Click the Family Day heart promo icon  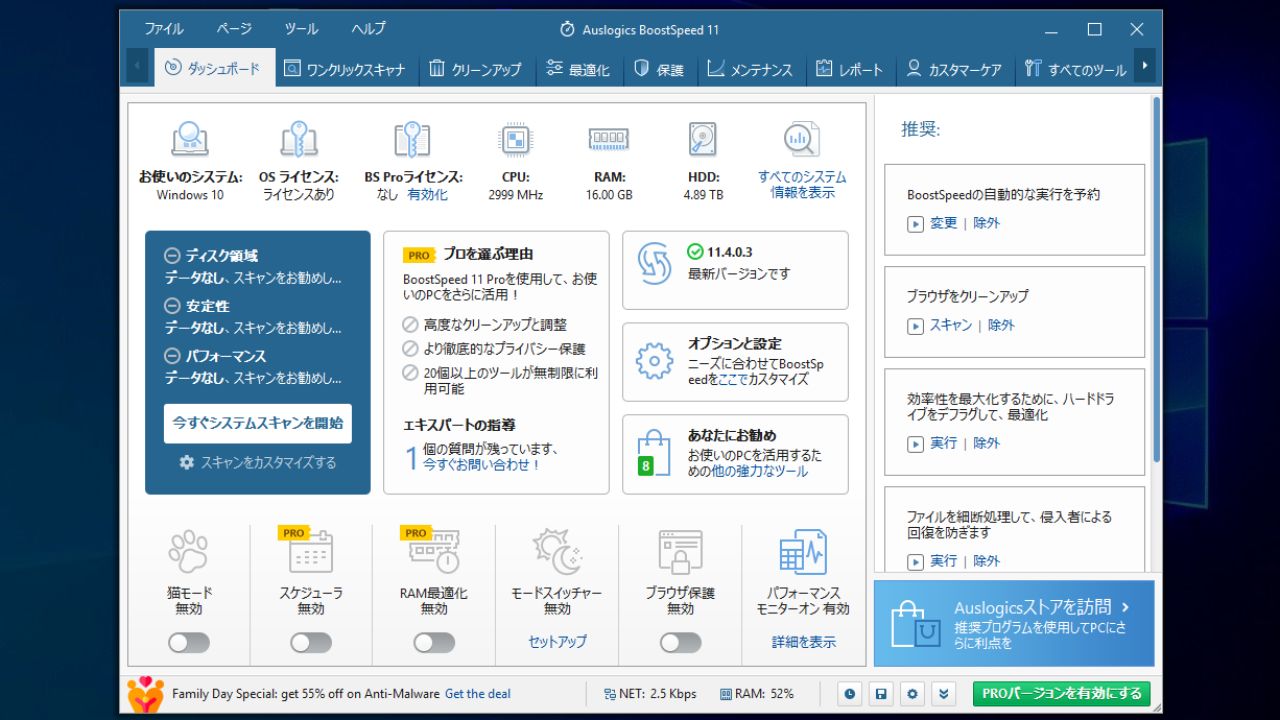point(145,694)
